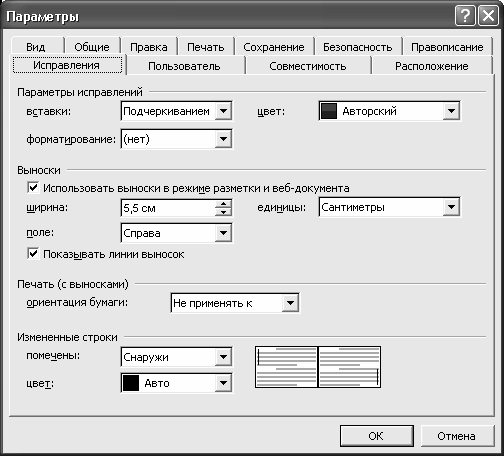504x456 pixels.
Task: Click the question mark help icon
Action: tap(465, 16)
